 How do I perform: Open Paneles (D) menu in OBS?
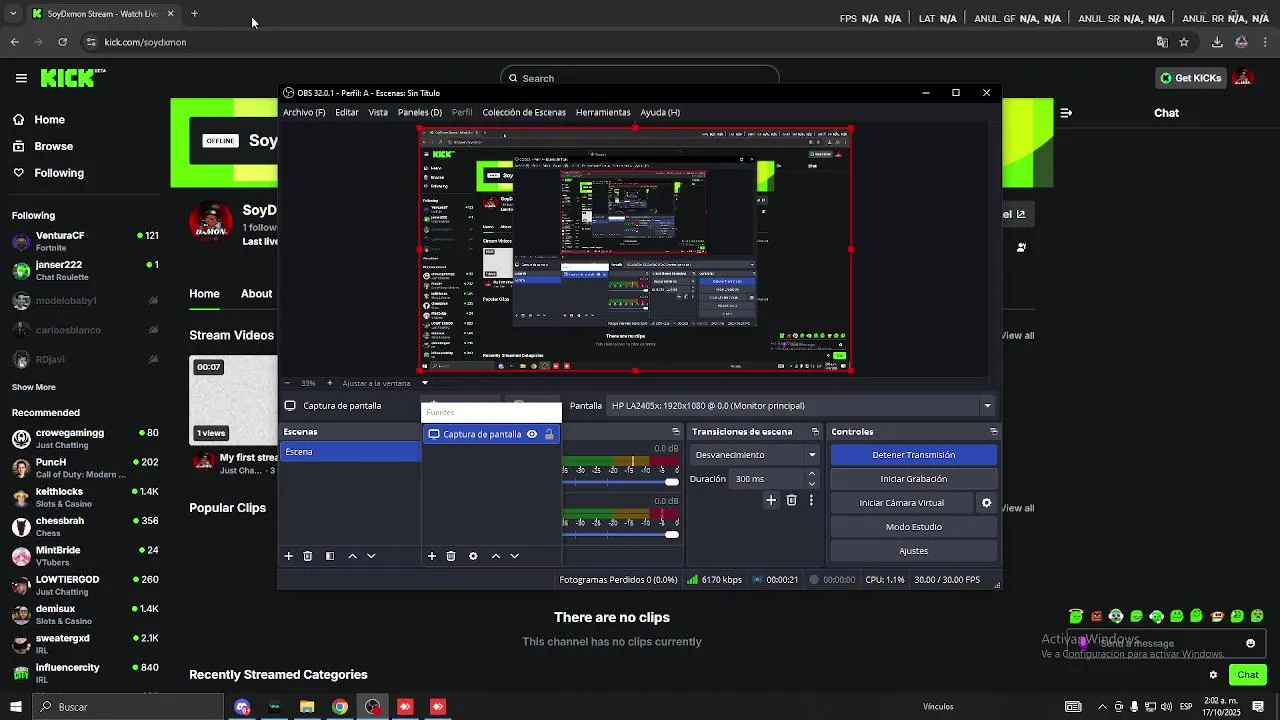(419, 113)
